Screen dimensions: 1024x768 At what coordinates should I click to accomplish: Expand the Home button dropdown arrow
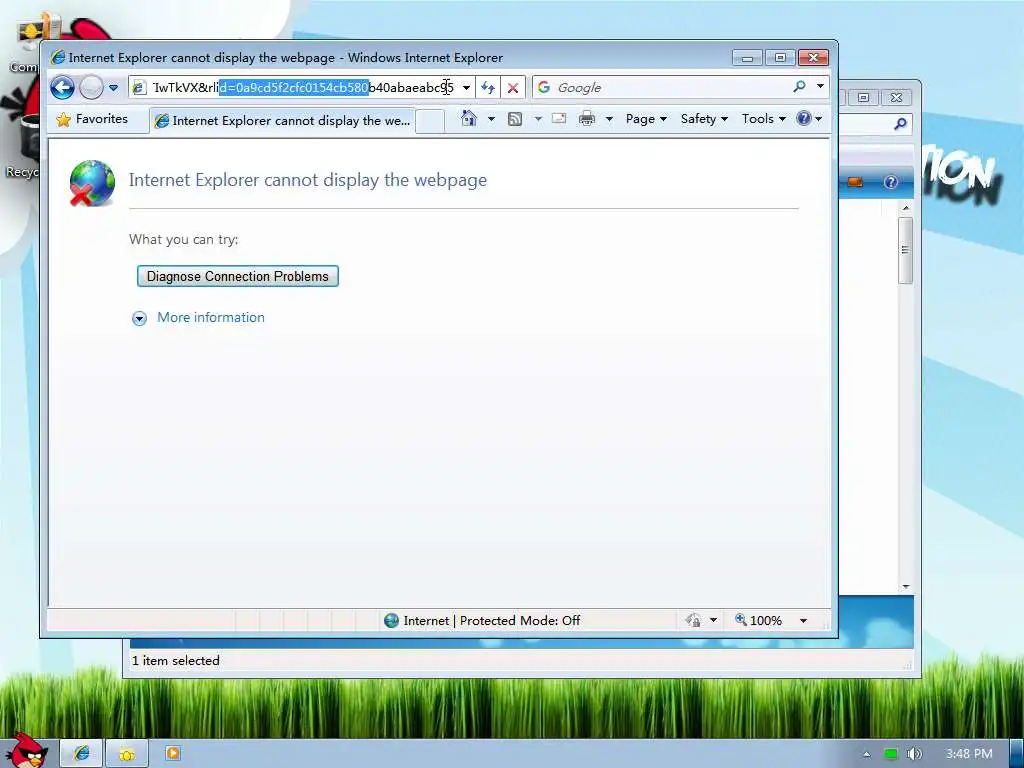(491, 119)
